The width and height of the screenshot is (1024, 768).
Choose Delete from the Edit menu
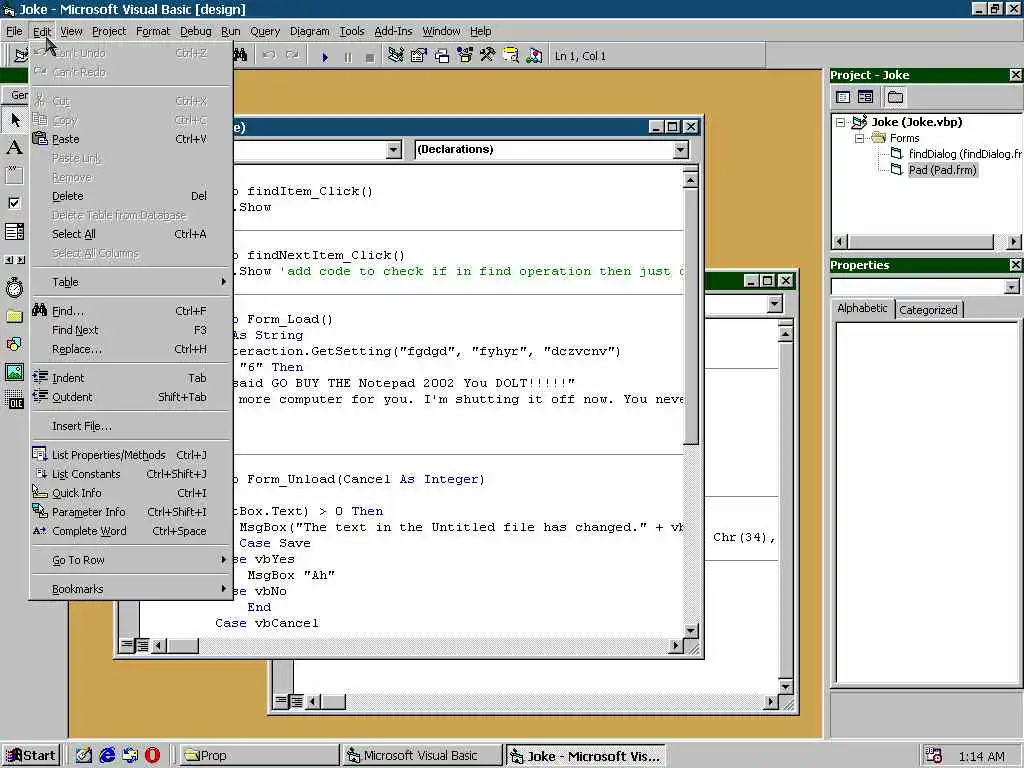click(131, 196)
